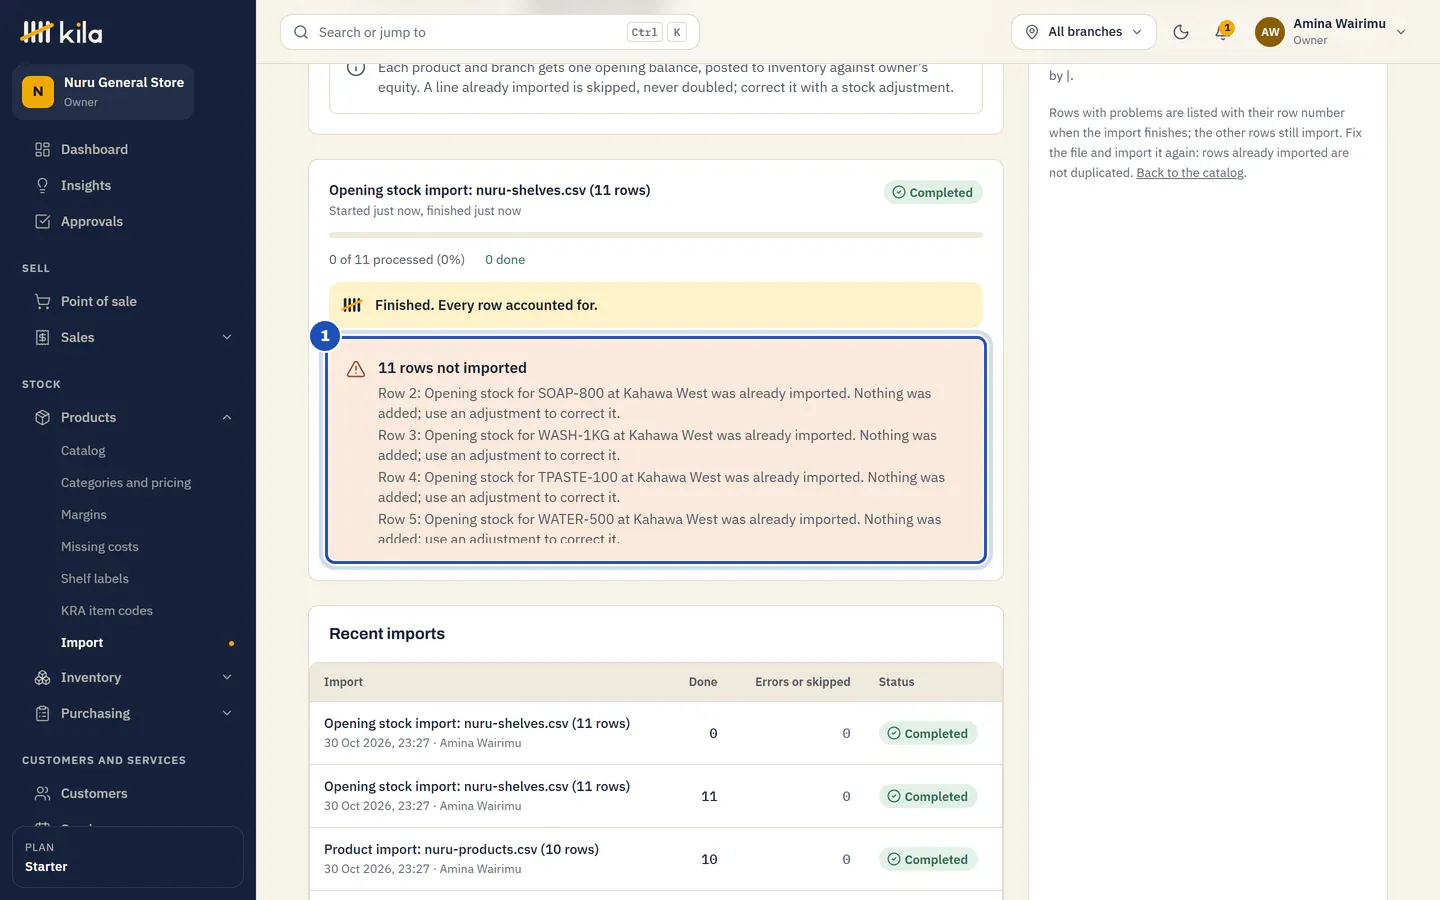Expand the Inventory section chevron

(227, 677)
